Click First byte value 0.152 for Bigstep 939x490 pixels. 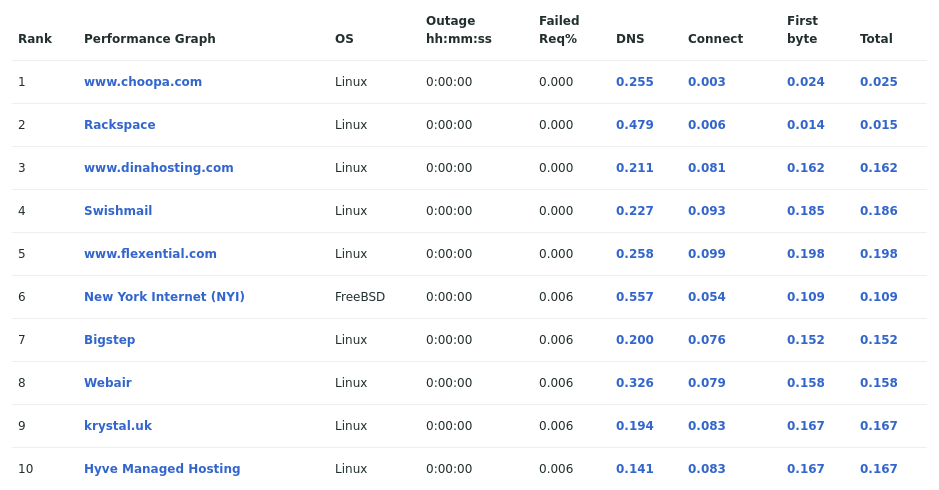(805, 340)
